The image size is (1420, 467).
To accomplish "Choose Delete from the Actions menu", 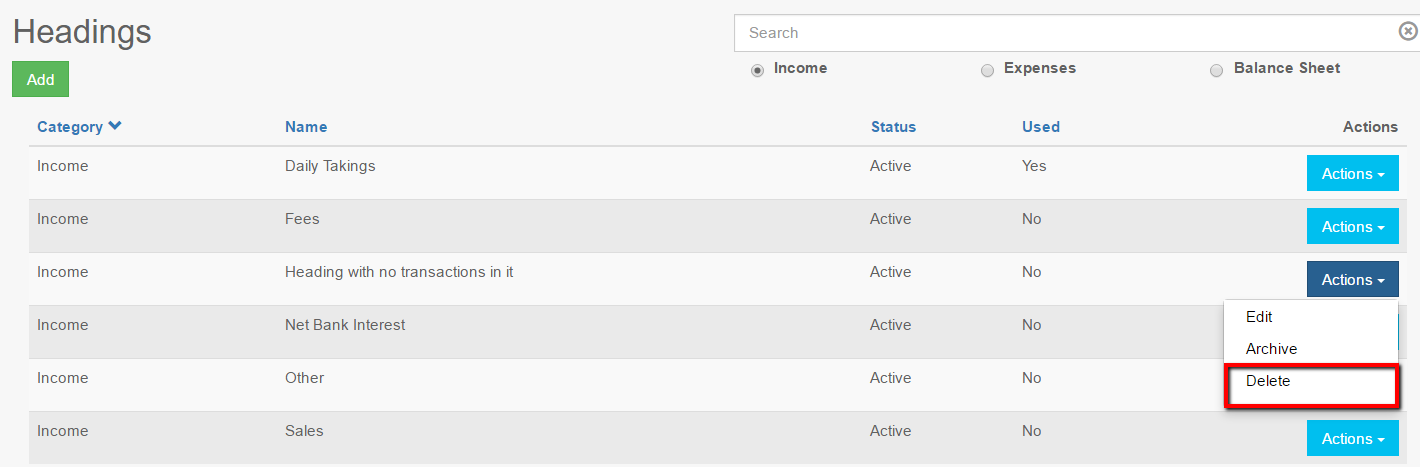I will (x=1268, y=381).
